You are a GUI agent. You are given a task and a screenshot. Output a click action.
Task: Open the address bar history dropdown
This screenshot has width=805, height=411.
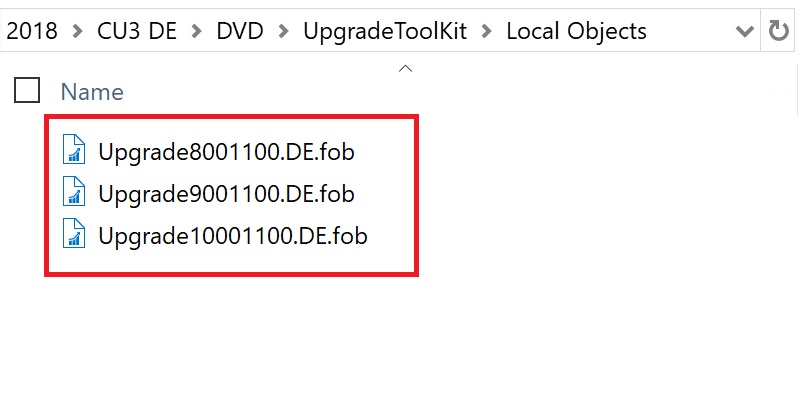pyautogui.click(x=745, y=31)
